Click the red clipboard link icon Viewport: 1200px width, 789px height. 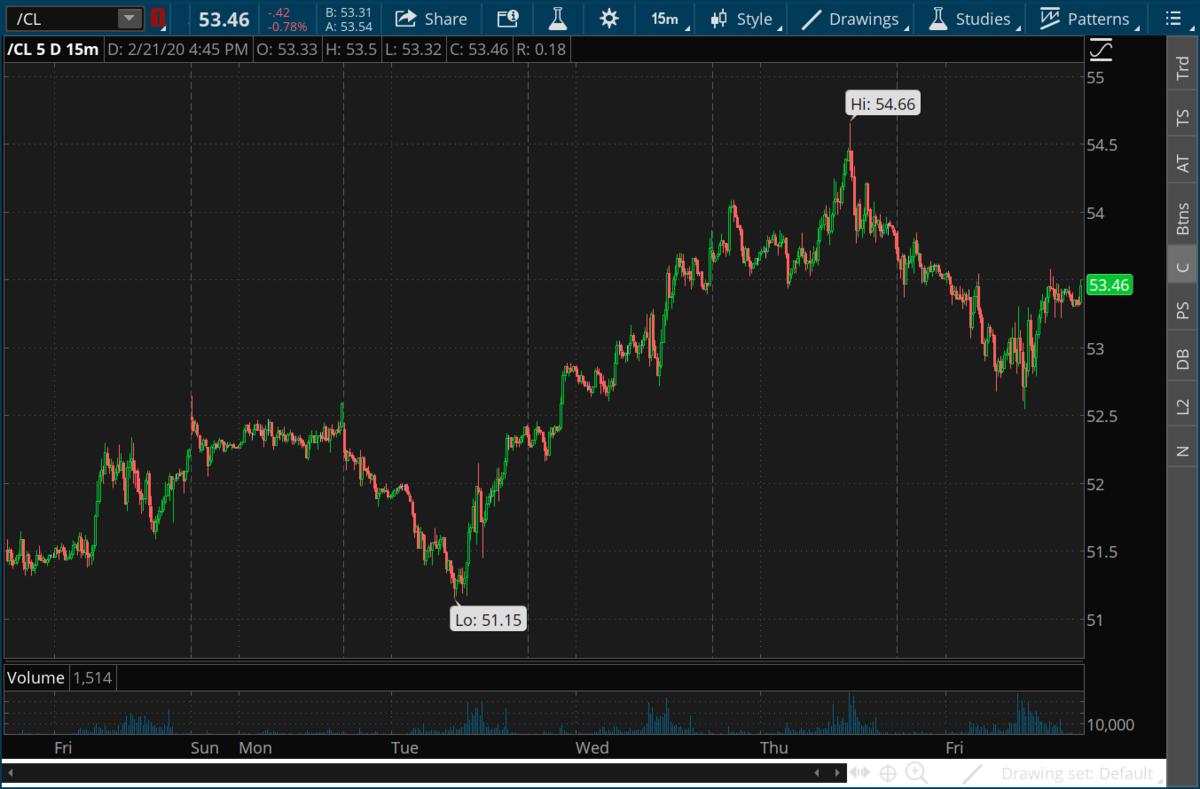pyautogui.click(x=158, y=18)
